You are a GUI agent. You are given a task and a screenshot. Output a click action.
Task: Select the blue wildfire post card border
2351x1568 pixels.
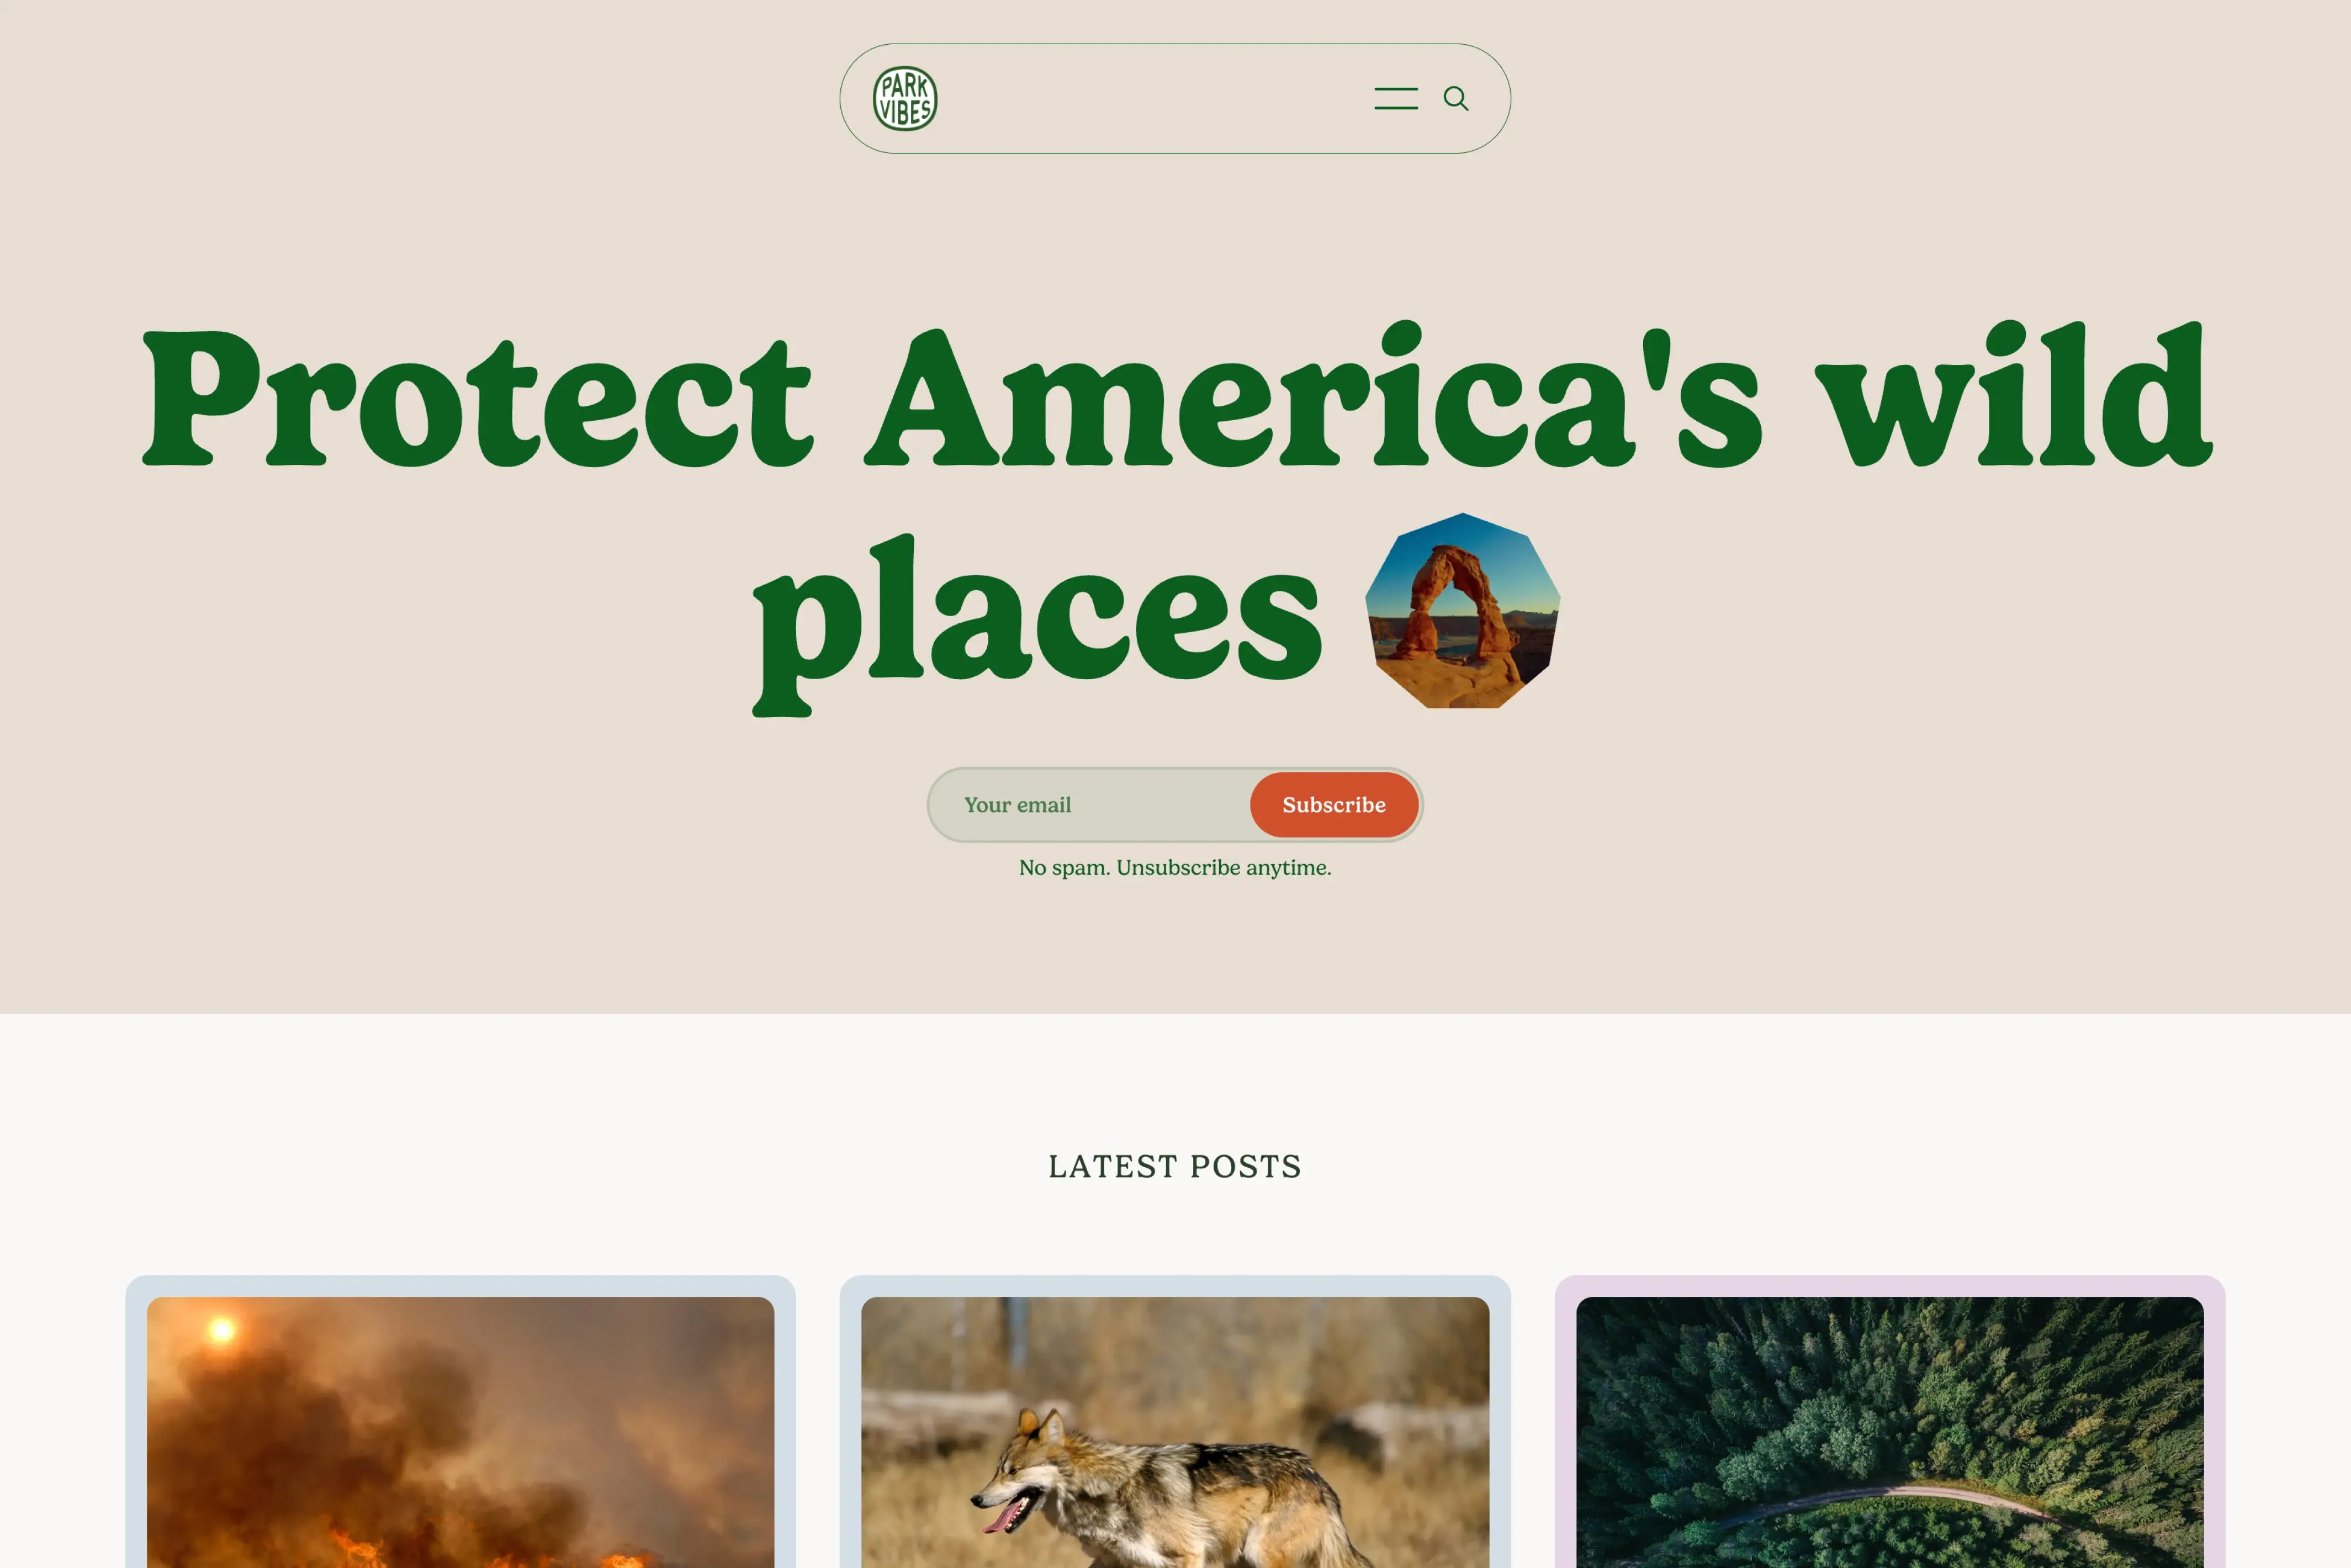click(x=460, y=1286)
